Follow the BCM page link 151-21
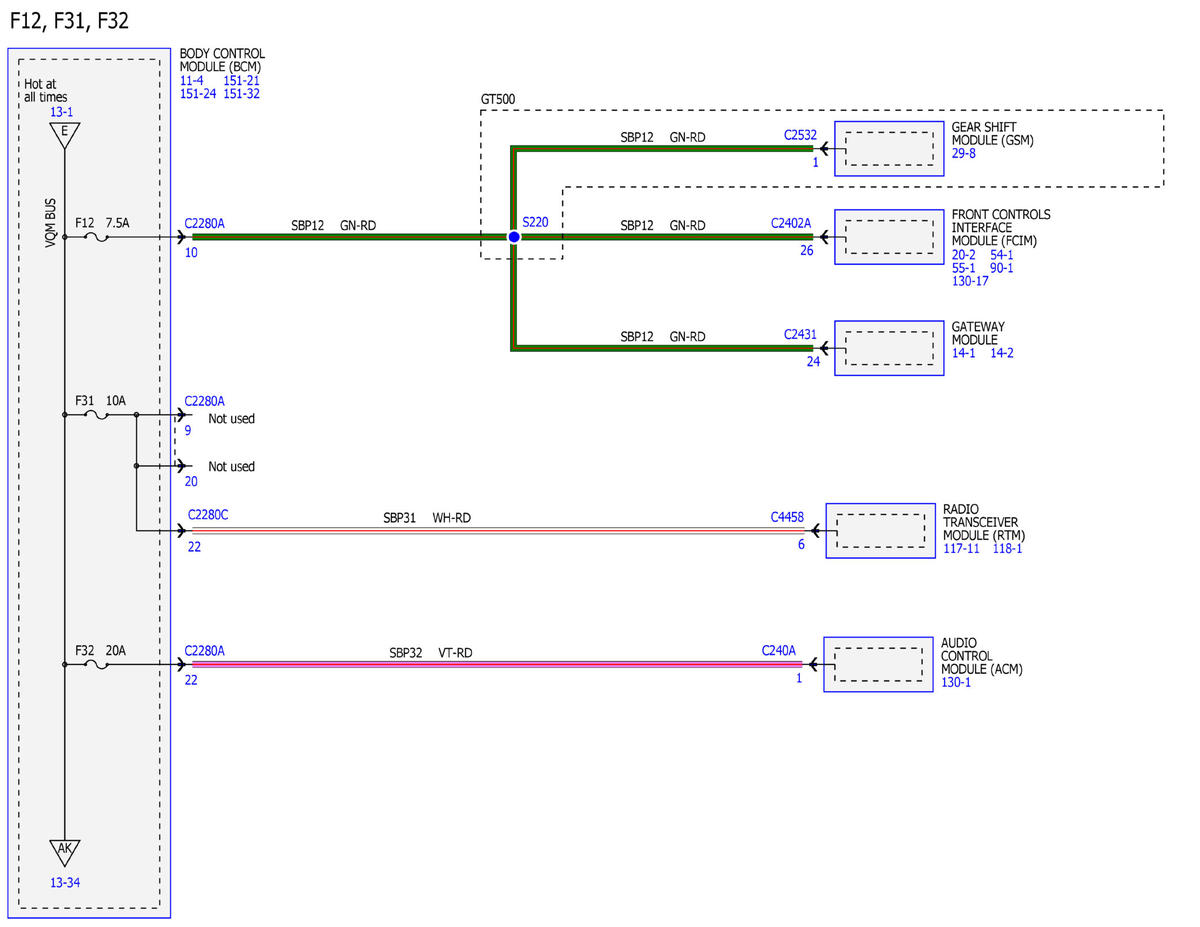The image size is (1200, 927). 242,80
